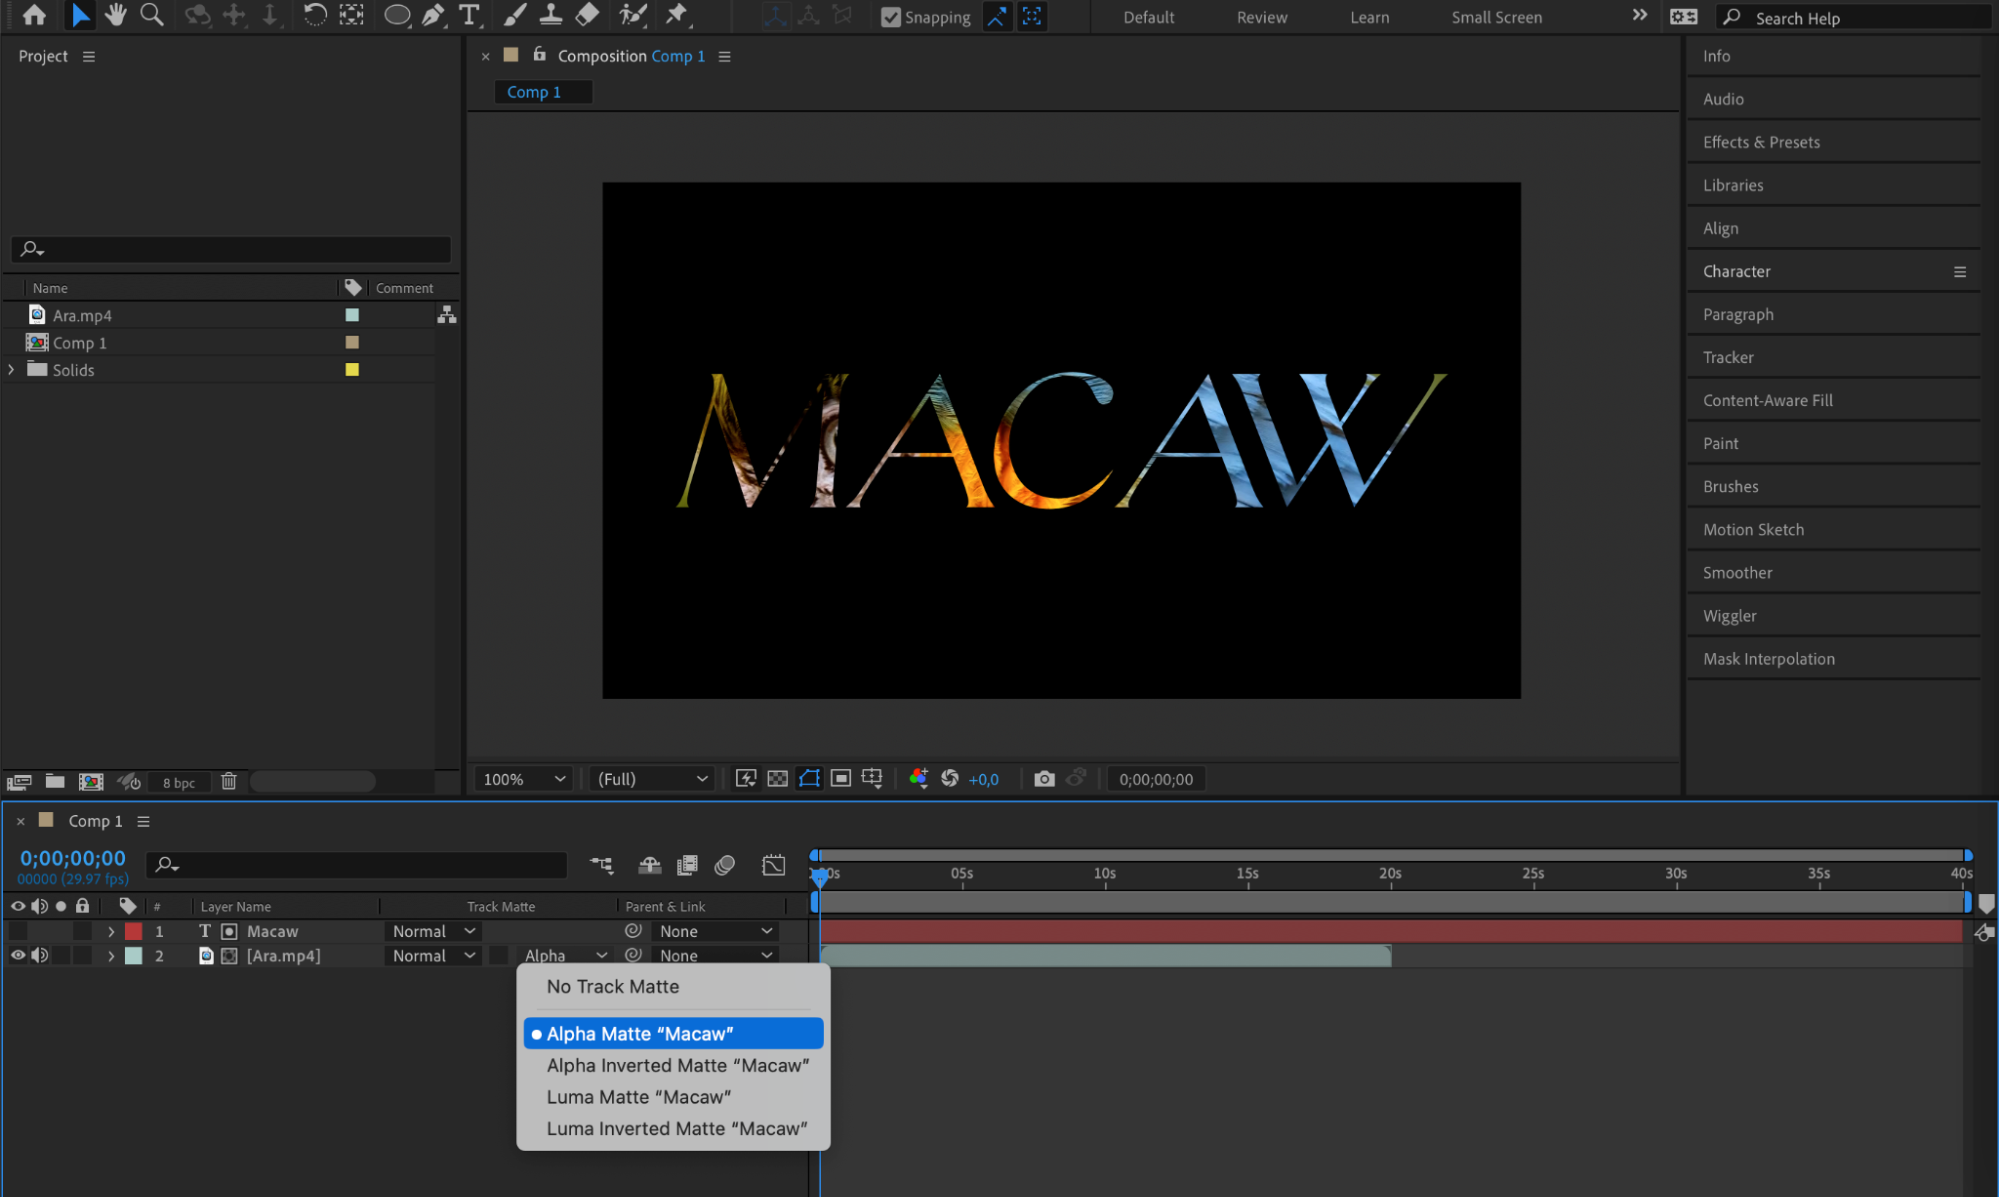
Task: Open the Effects & Presets panel
Action: [1761, 142]
